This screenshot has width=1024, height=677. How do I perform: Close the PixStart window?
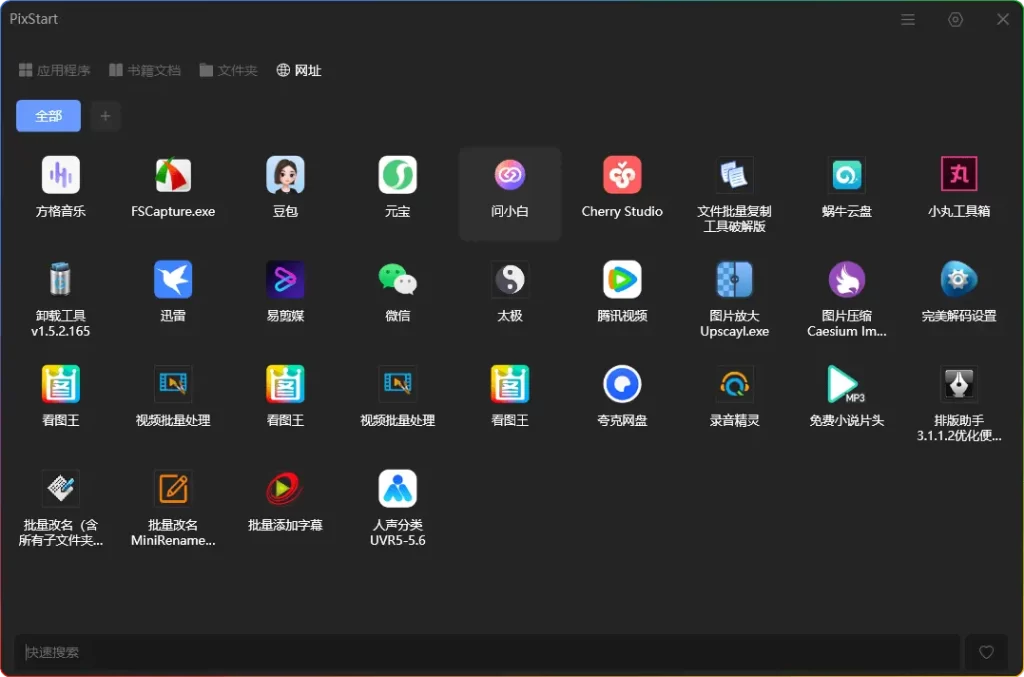click(x=1003, y=20)
